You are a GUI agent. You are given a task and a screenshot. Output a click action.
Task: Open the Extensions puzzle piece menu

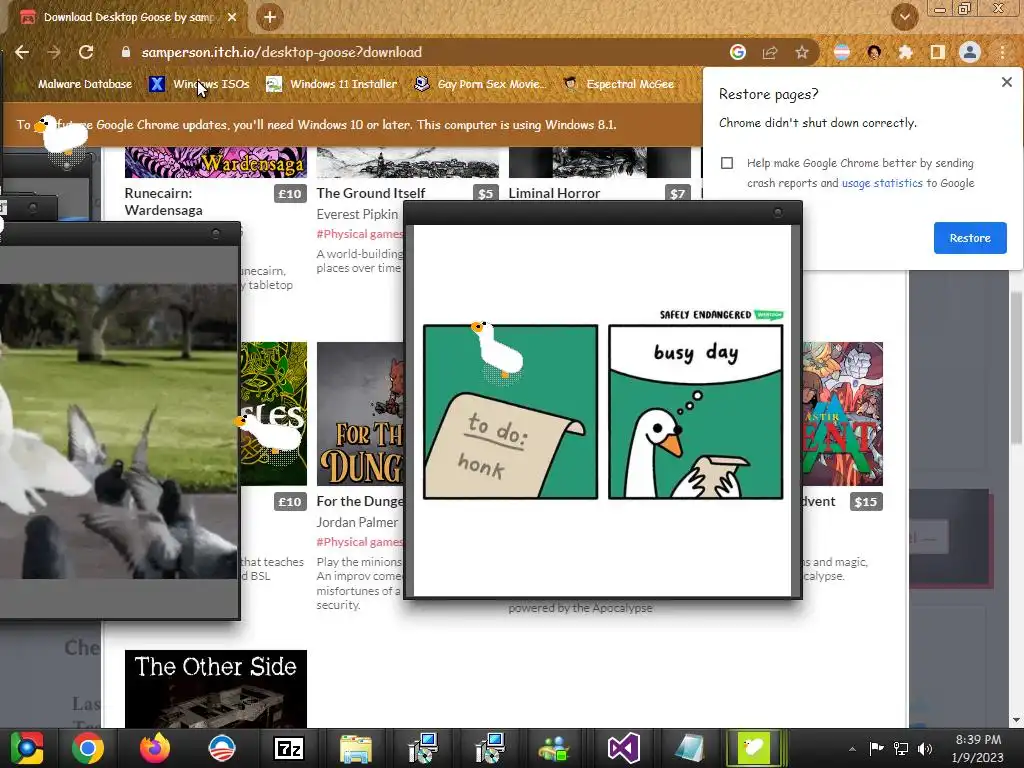[906, 52]
